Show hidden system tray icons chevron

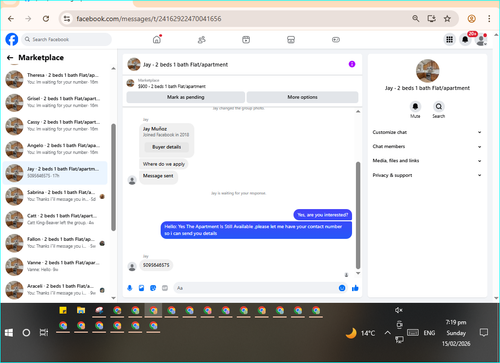pos(387,333)
